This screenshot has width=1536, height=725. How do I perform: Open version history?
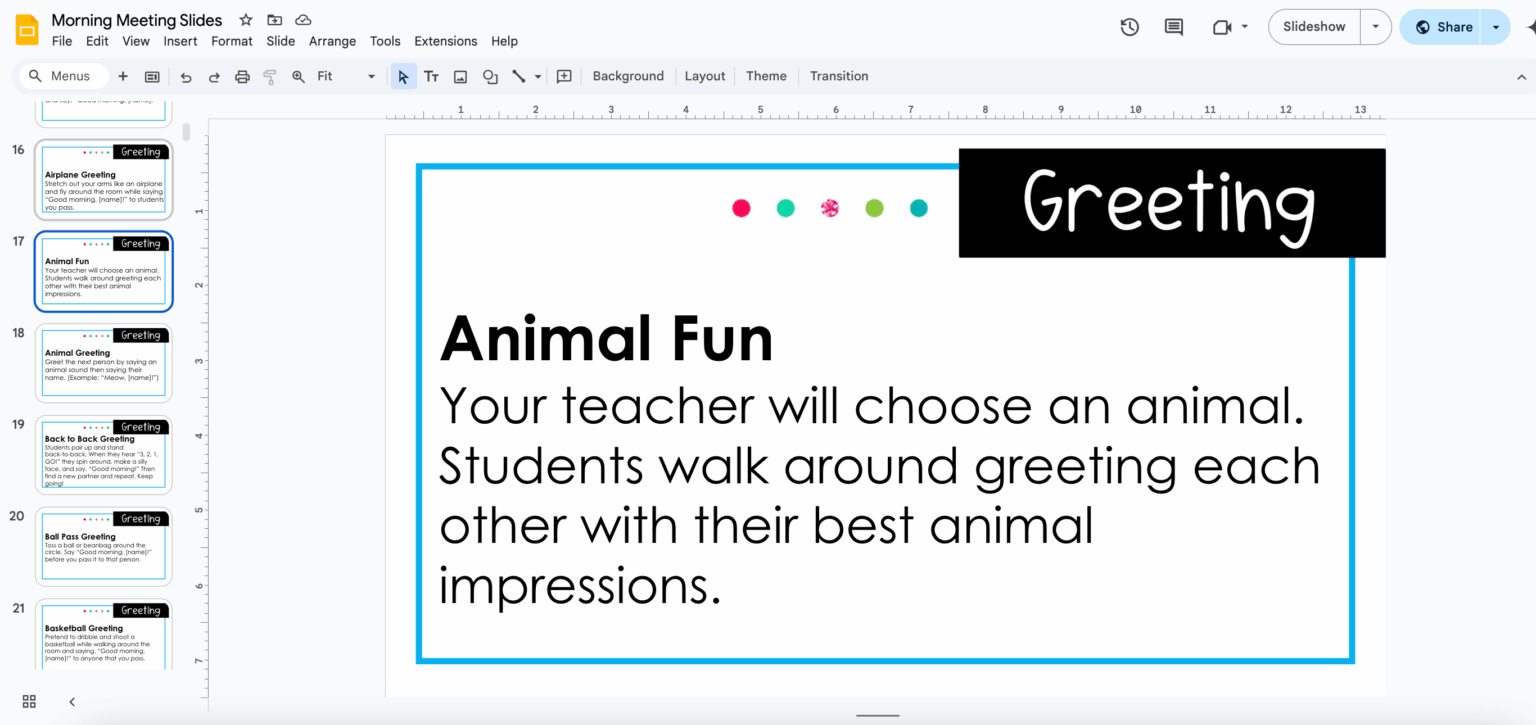(x=1129, y=27)
